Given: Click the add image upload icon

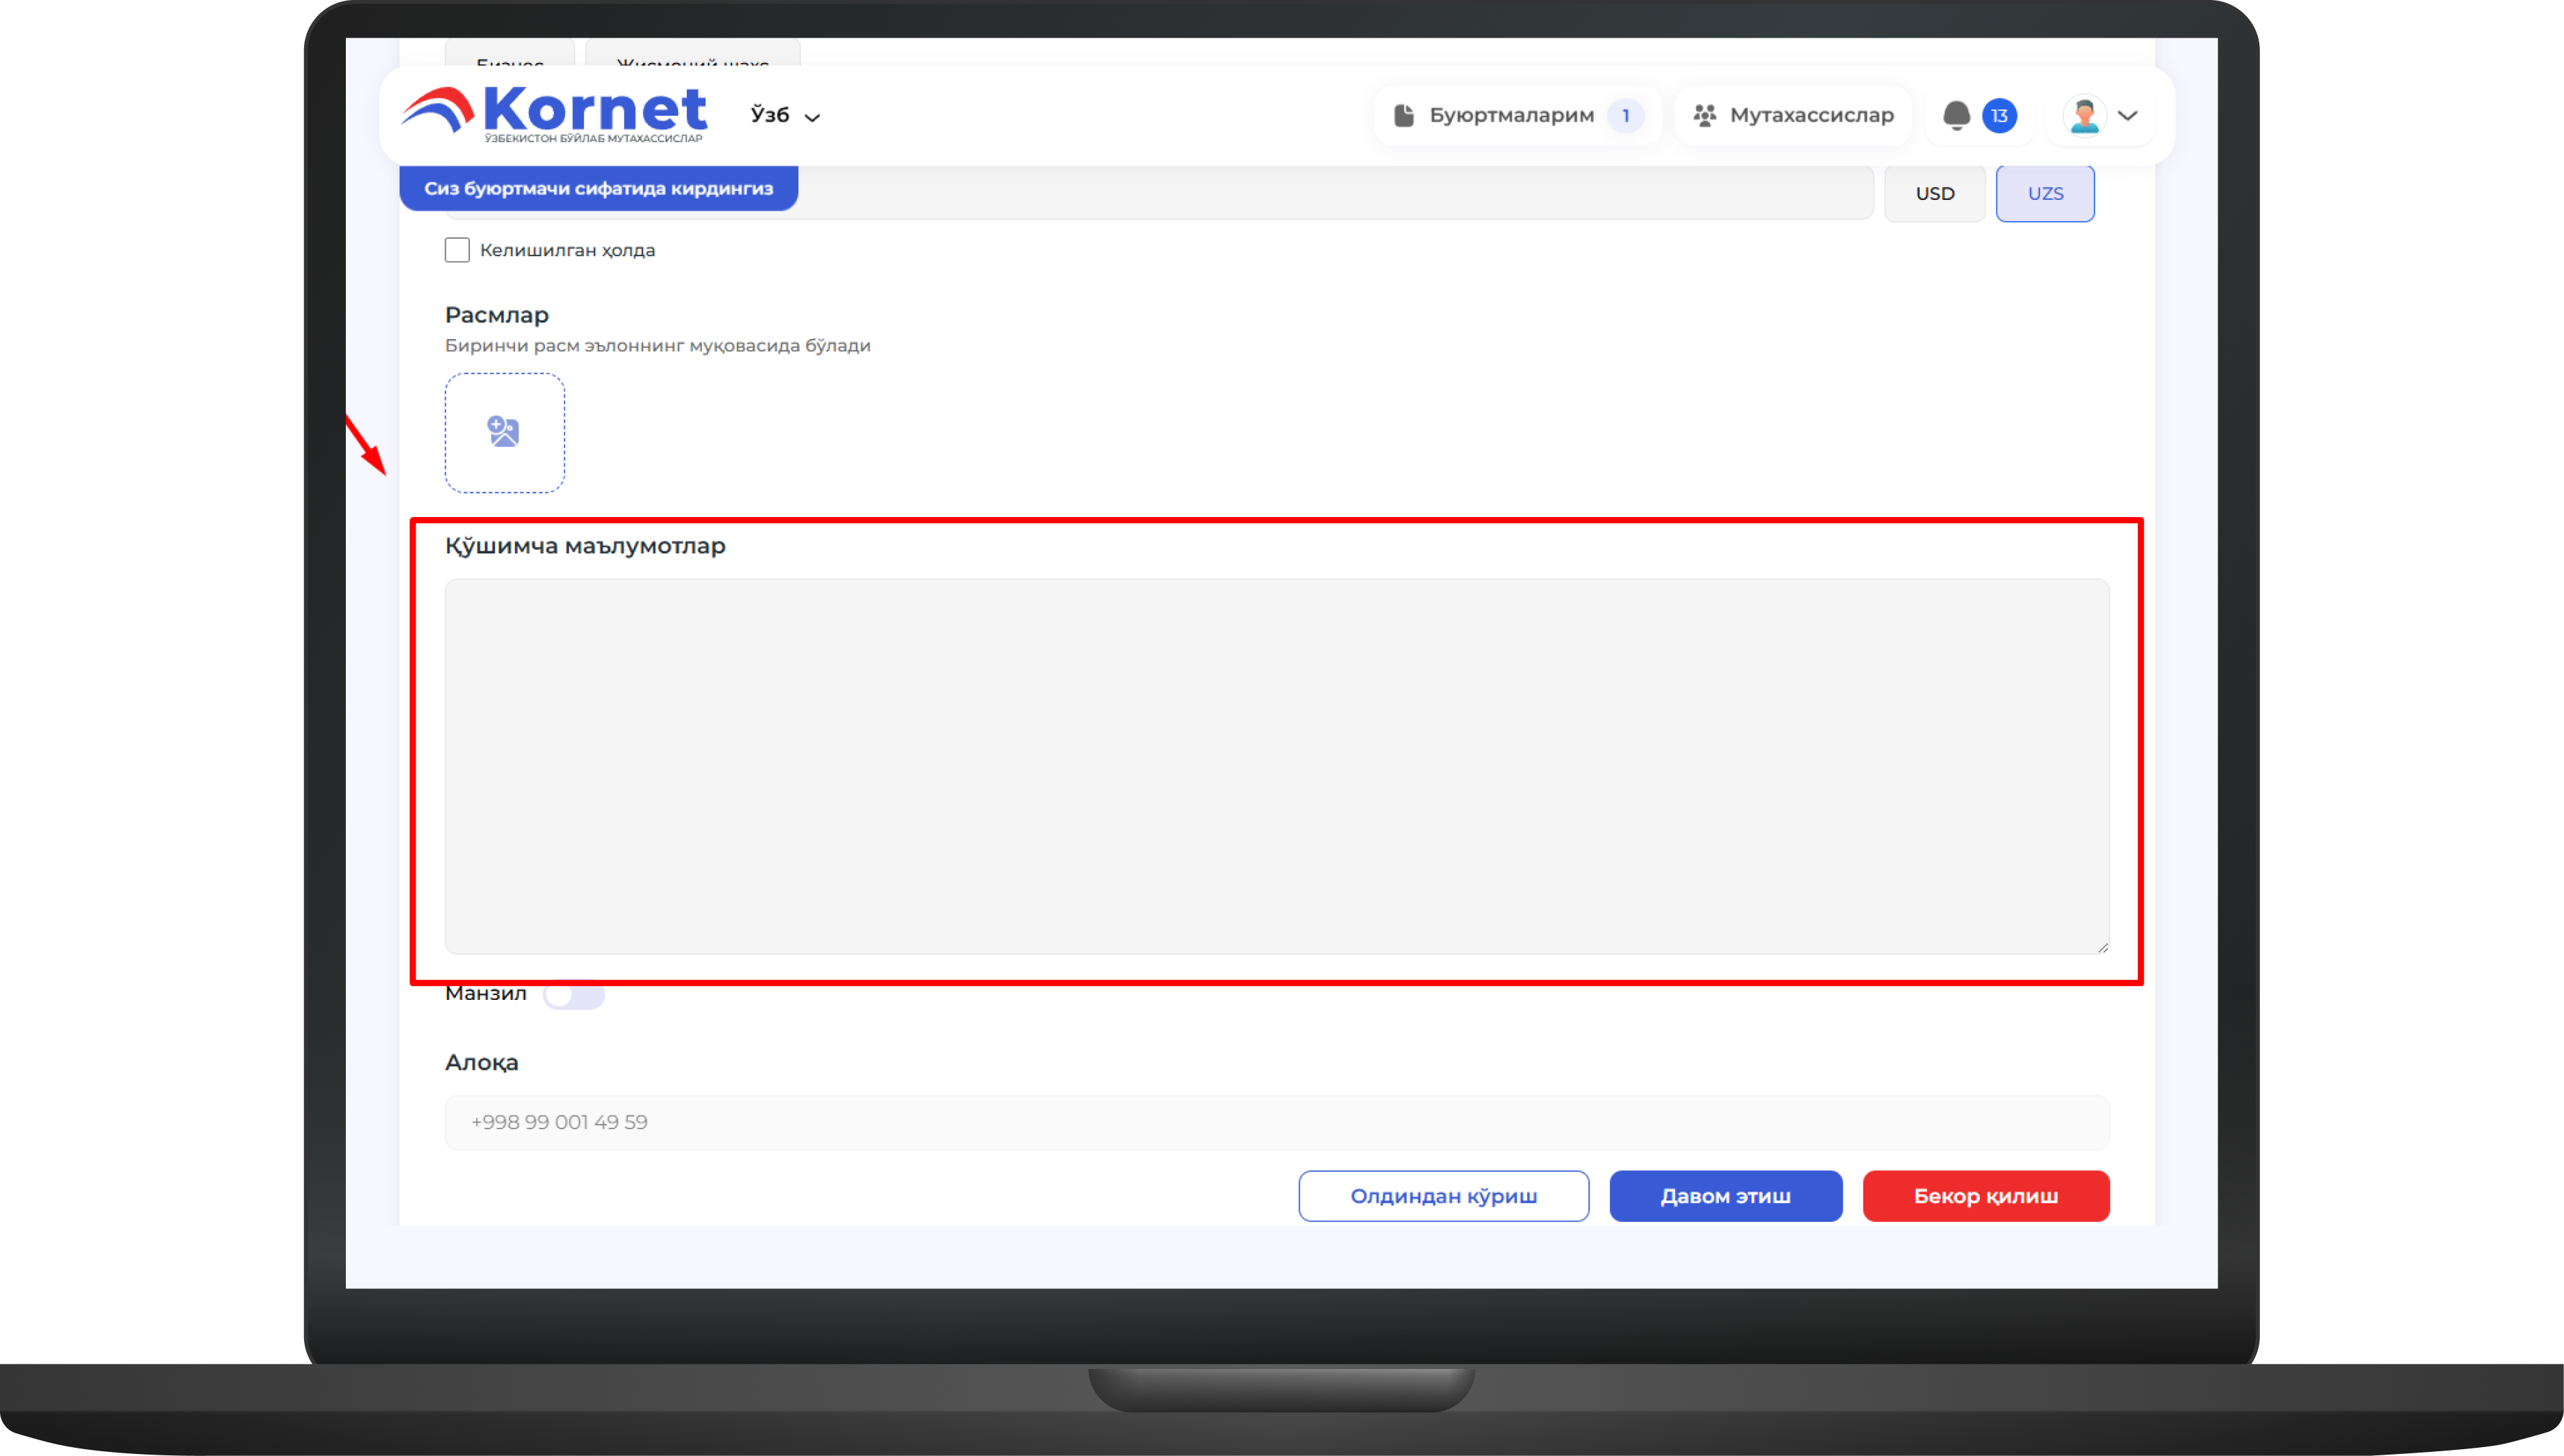Looking at the screenshot, I should (x=504, y=432).
